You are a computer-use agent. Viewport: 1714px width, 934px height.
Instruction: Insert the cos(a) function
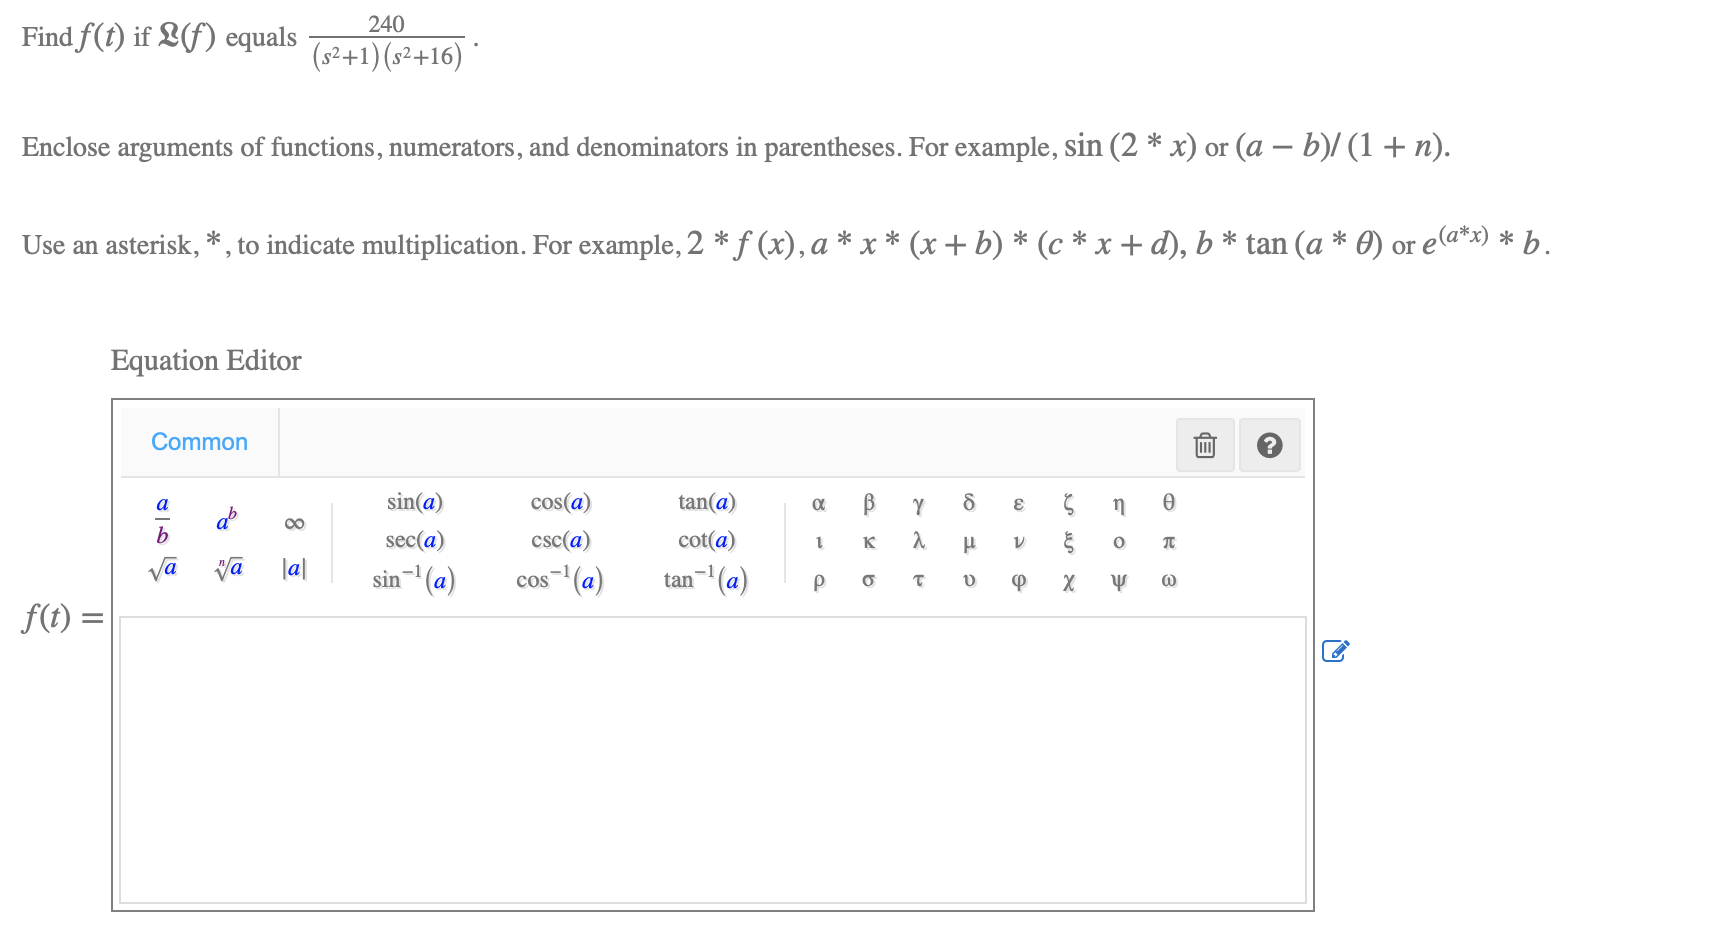pos(561,502)
